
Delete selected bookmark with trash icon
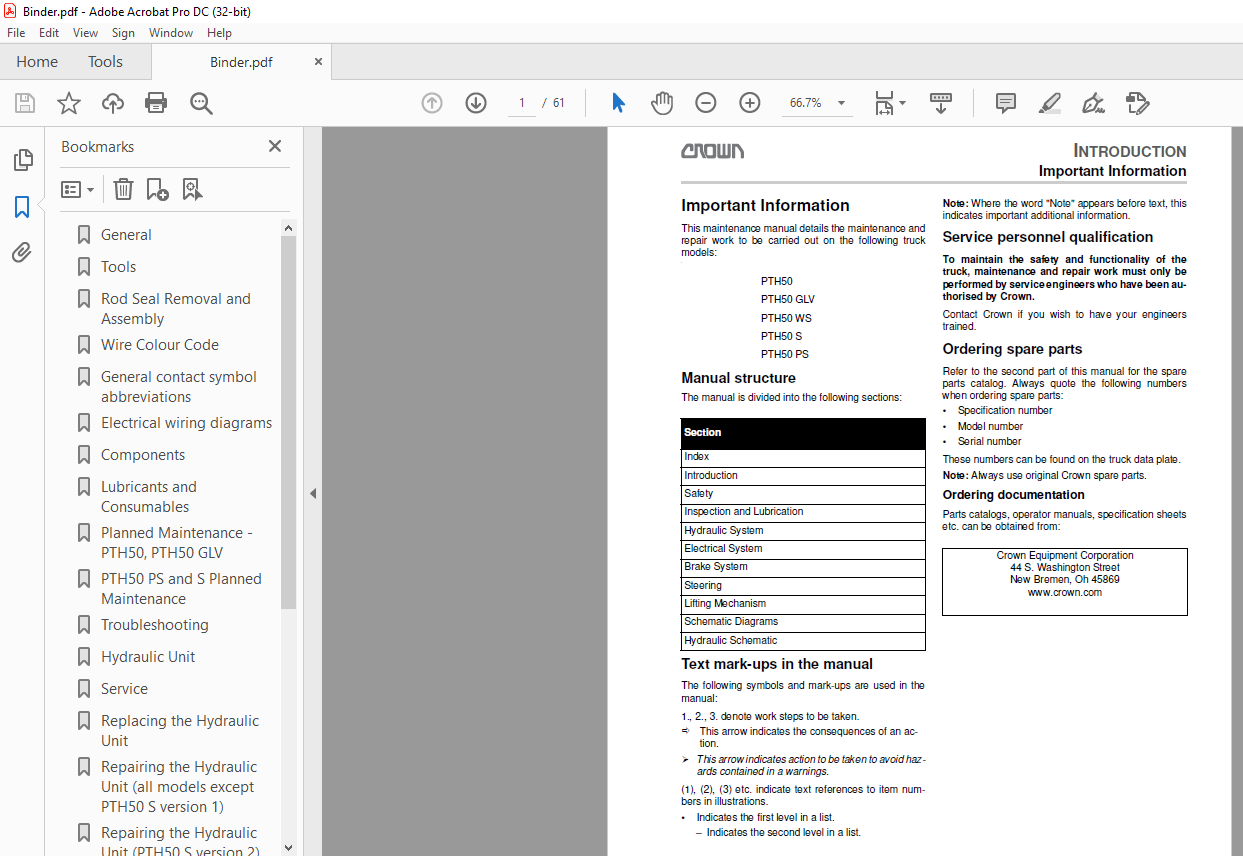pyautogui.click(x=123, y=189)
